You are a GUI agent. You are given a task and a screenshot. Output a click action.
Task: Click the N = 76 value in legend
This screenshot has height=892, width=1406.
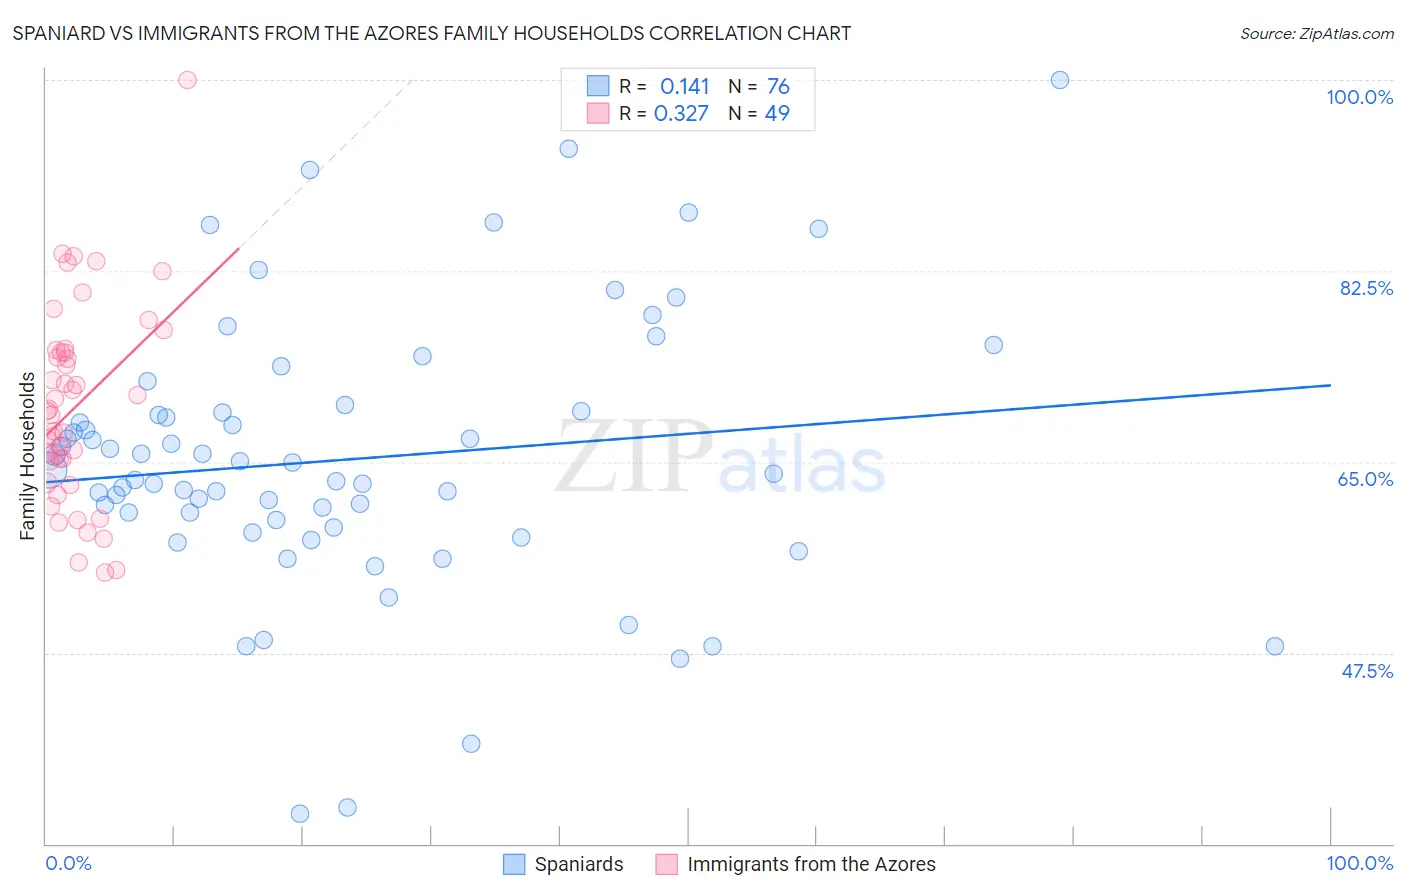pyautogui.click(x=759, y=86)
